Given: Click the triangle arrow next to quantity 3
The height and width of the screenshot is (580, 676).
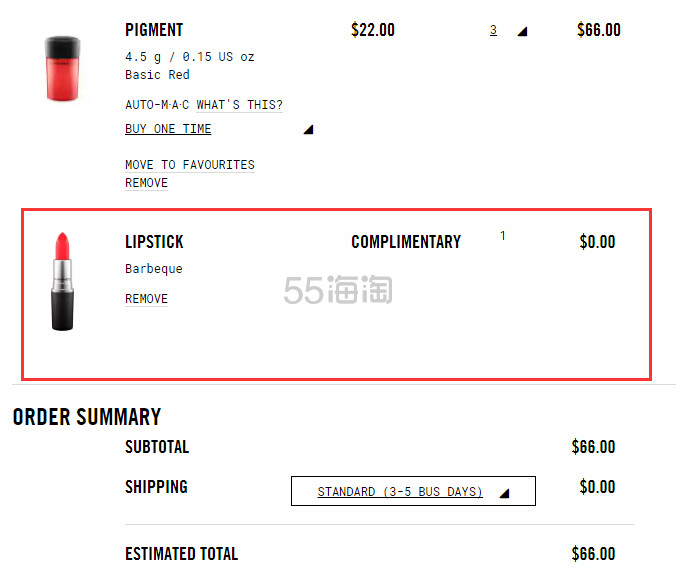Looking at the screenshot, I should pyautogui.click(x=522, y=31).
